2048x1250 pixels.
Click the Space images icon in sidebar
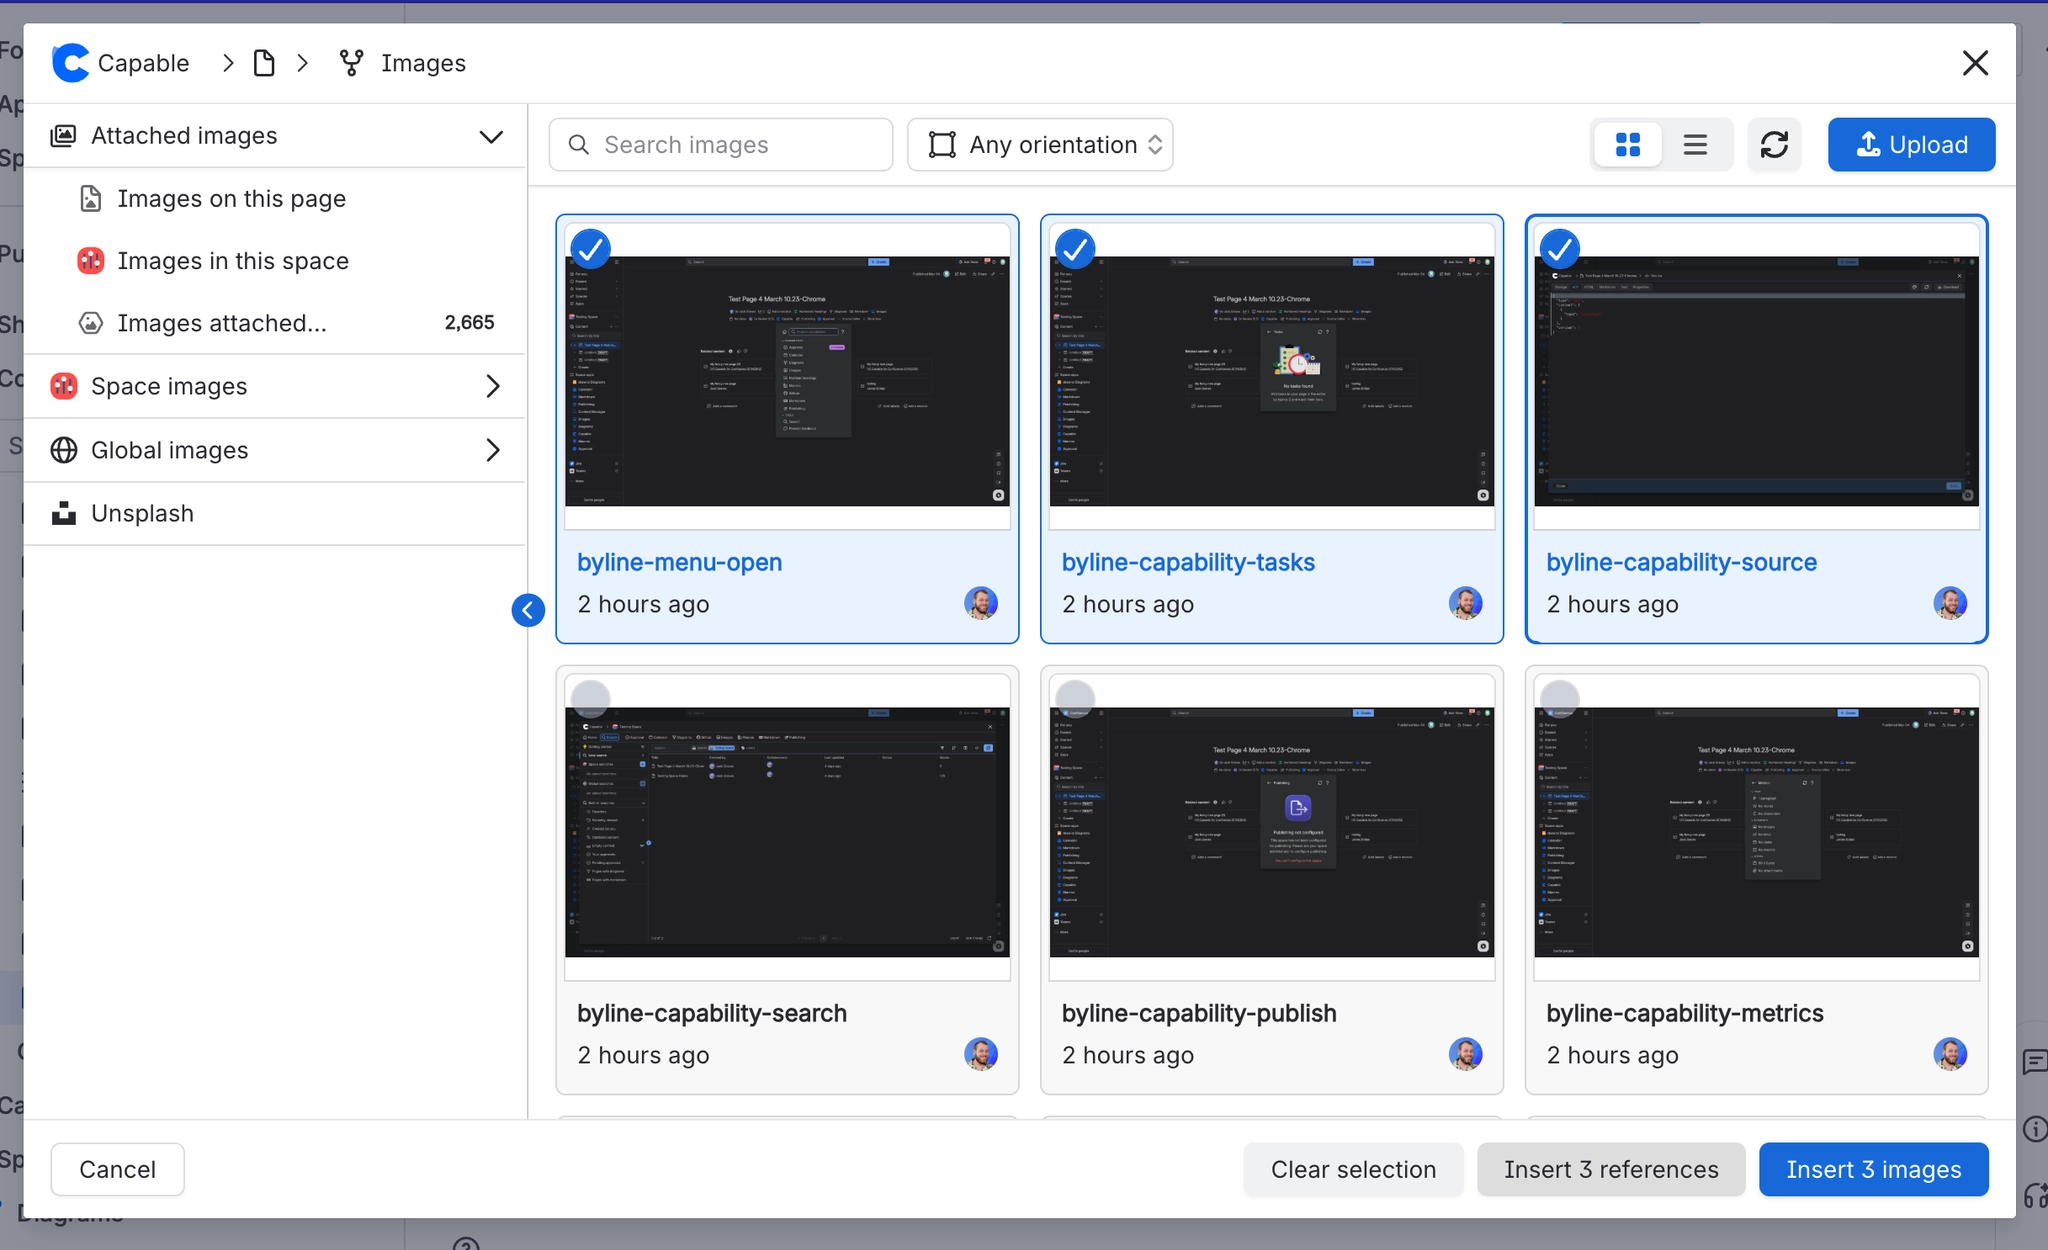click(63, 386)
